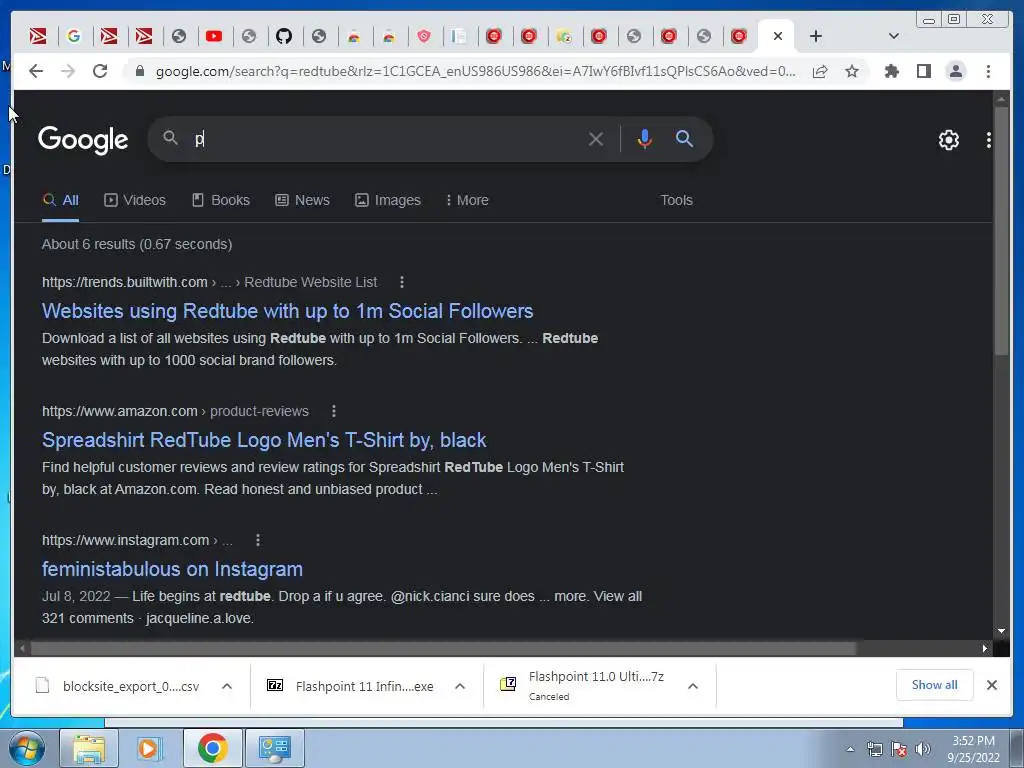Show all downloads
1024x768 pixels.
[935, 684]
